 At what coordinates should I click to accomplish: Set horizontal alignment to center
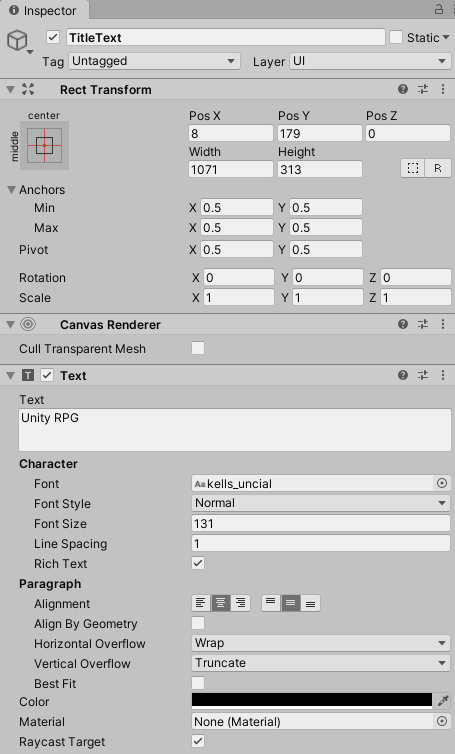click(221, 603)
